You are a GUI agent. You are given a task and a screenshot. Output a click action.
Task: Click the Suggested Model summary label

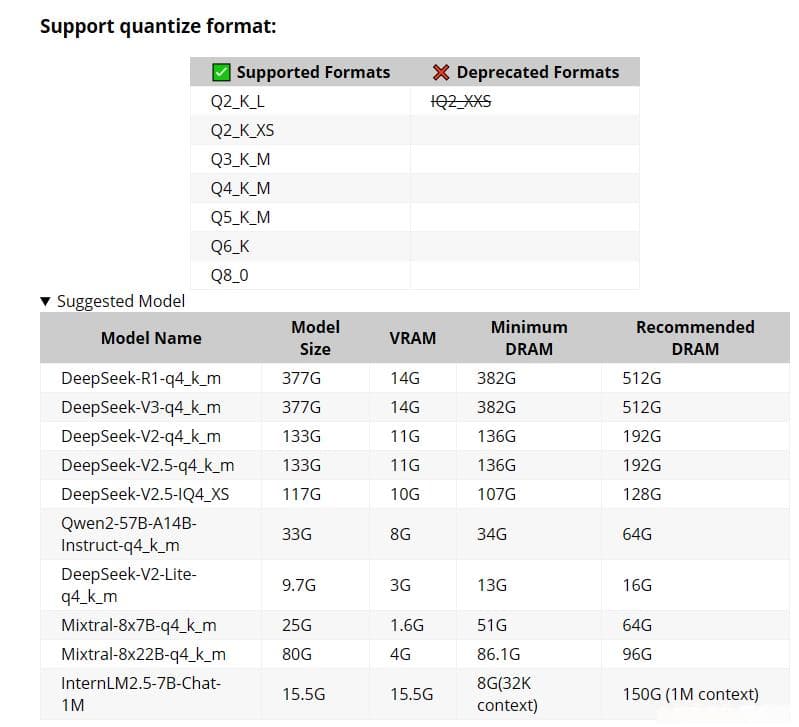(x=121, y=301)
